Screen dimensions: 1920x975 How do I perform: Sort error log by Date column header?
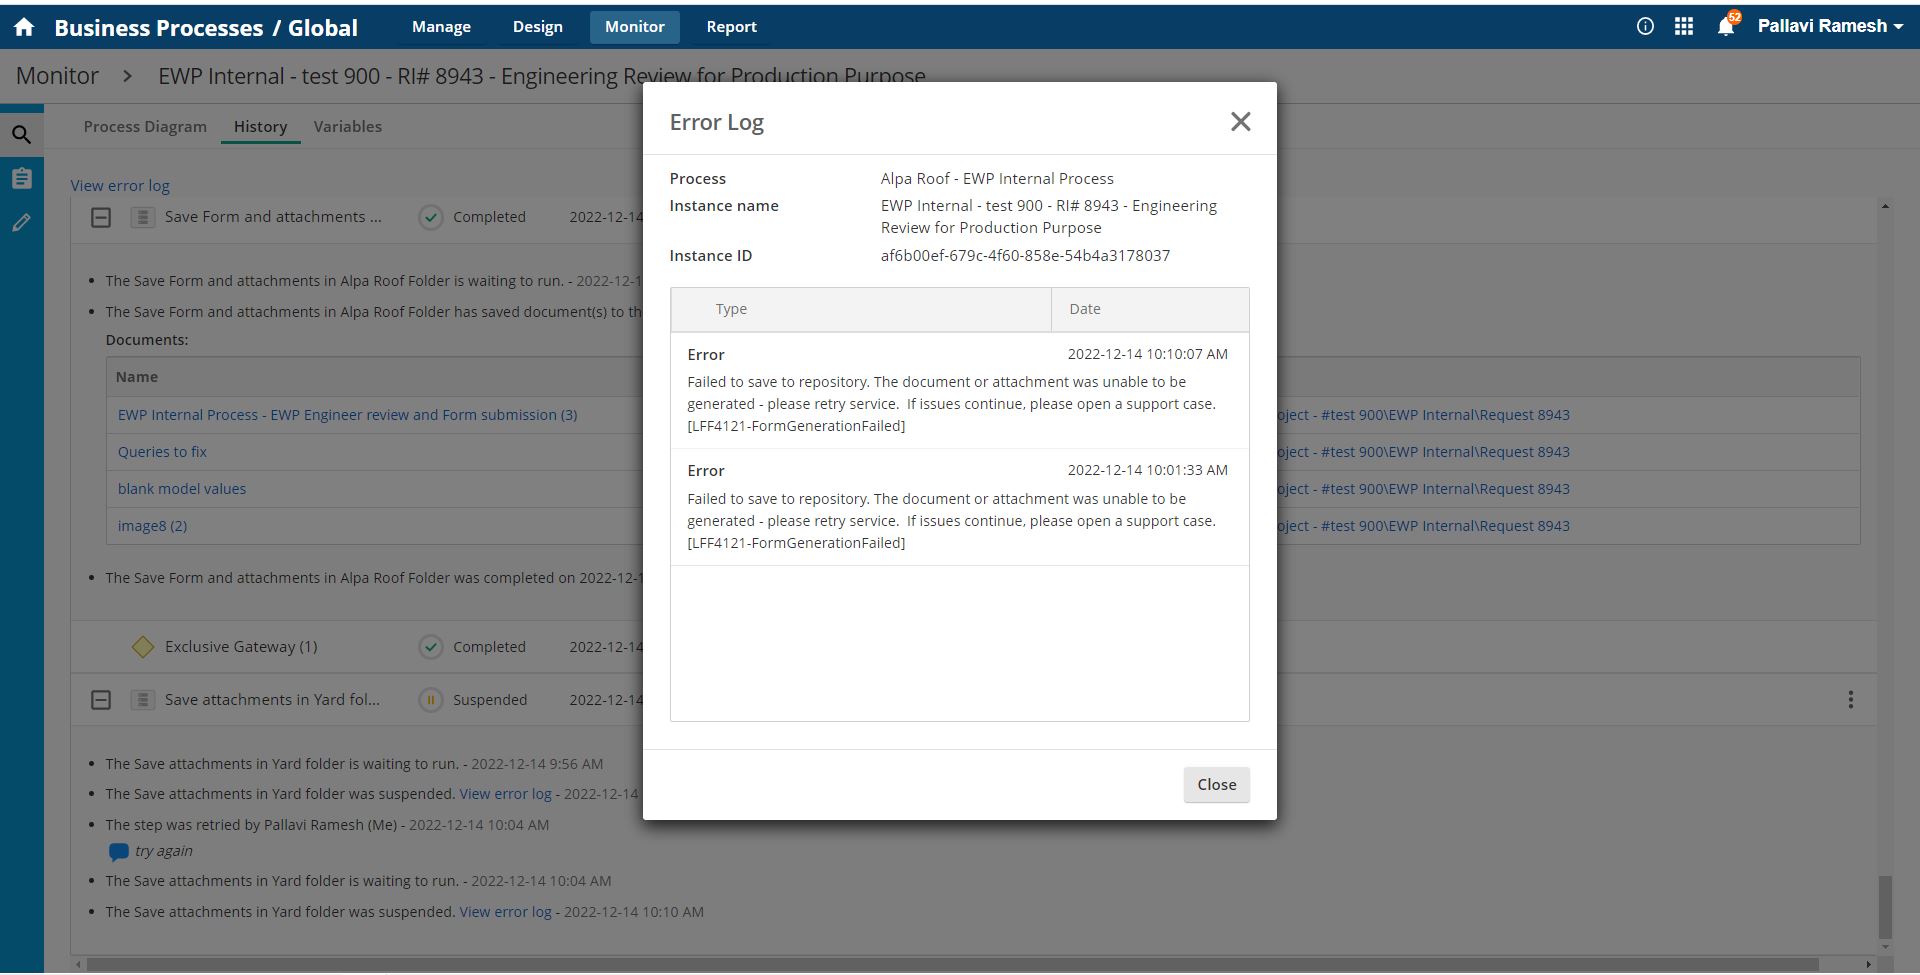coord(1085,310)
